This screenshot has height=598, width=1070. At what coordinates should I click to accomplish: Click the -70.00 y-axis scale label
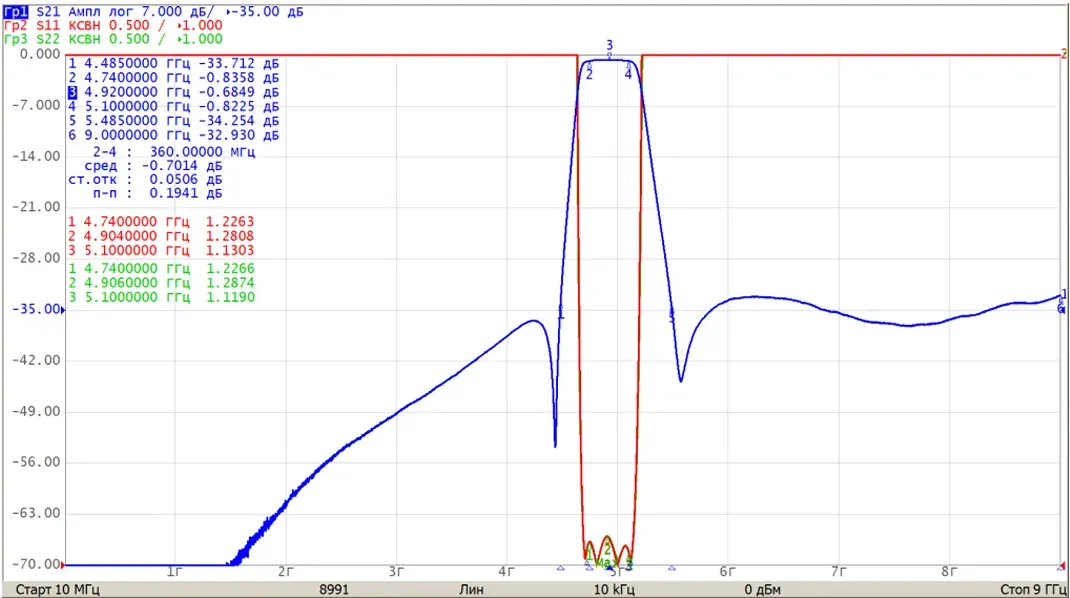click(36, 565)
